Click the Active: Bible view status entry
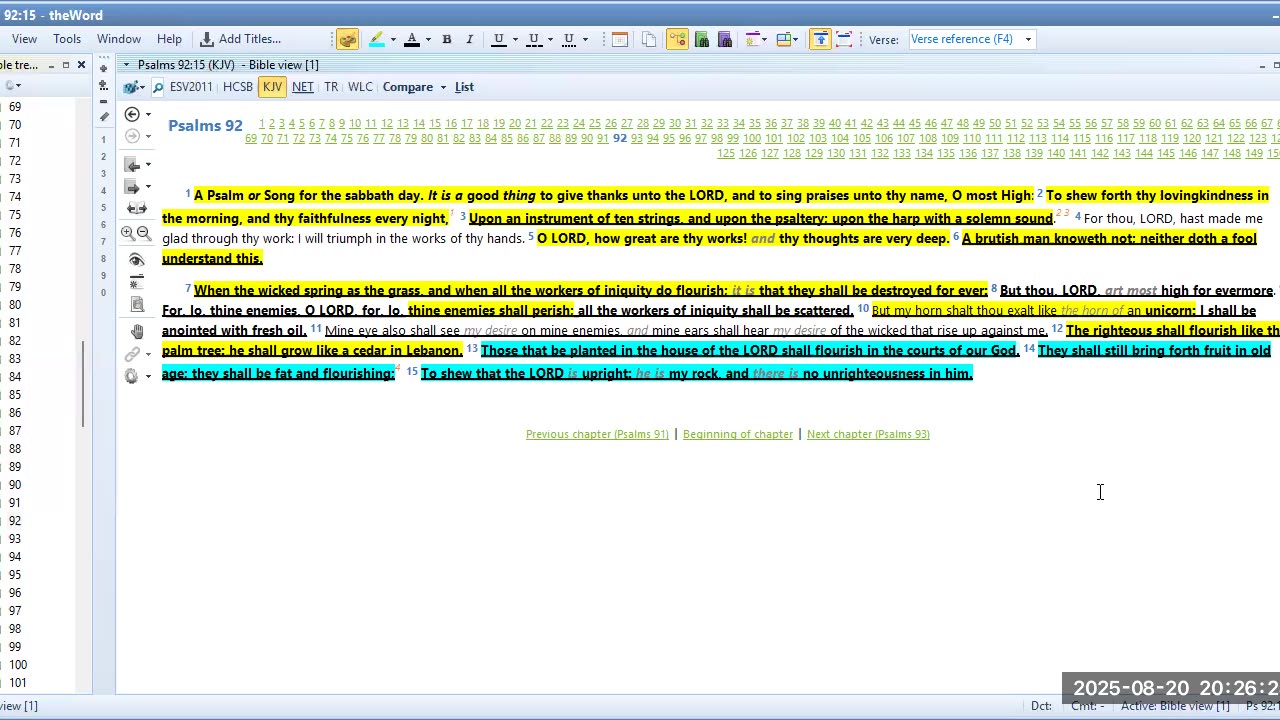Image resolution: width=1280 pixels, height=720 pixels. click(1175, 706)
